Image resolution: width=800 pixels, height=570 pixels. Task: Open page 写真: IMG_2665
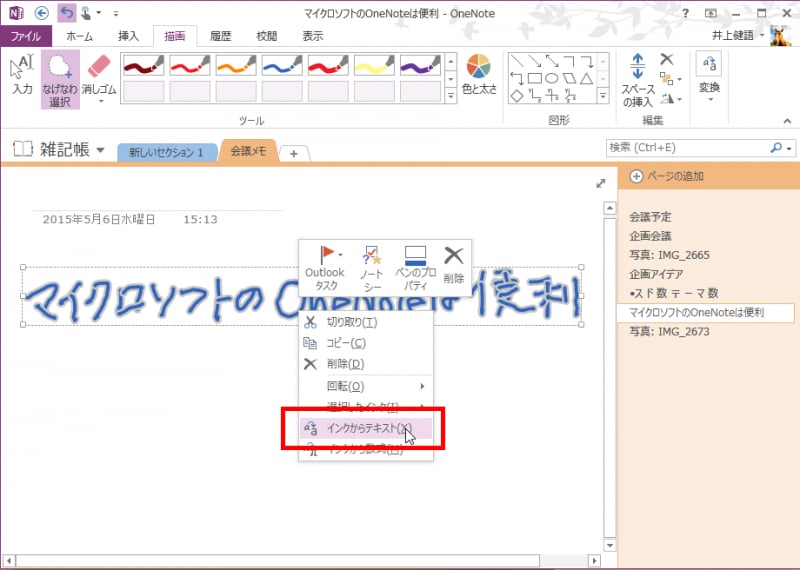click(x=669, y=255)
